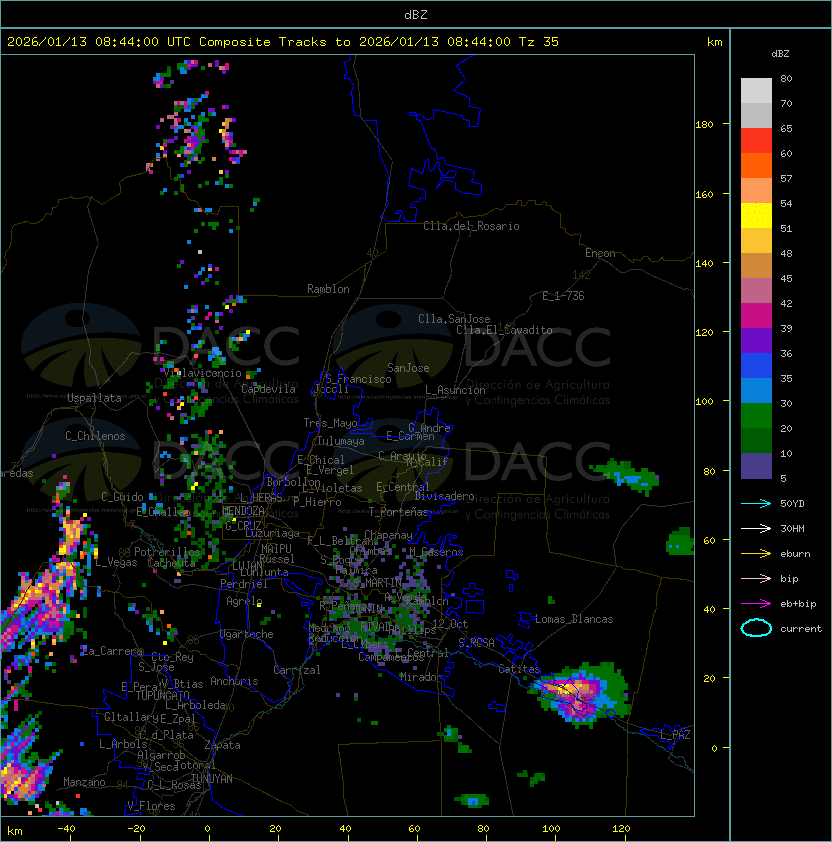Pick the orange swatch between 60 and 57
This screenshot has height=842, width=832.
tap(756, 165)
